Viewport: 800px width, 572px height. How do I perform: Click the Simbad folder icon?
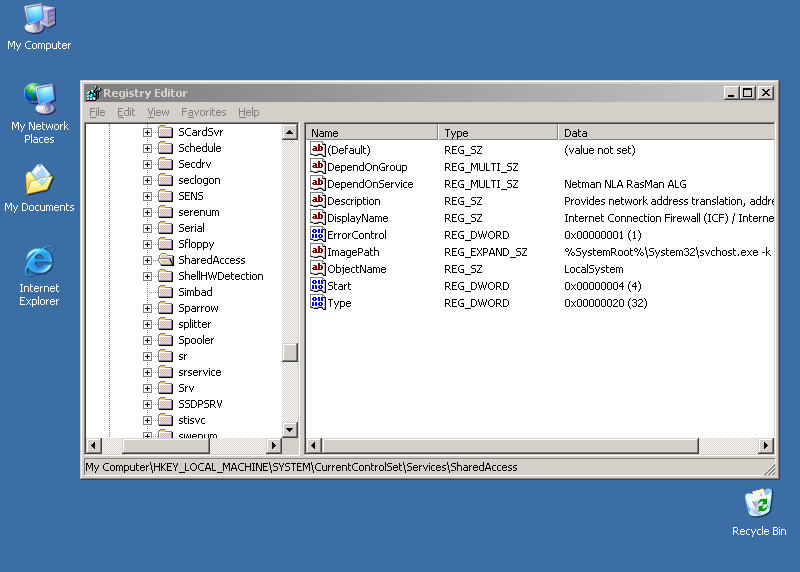pyautogui.click(x=165, y=292)
